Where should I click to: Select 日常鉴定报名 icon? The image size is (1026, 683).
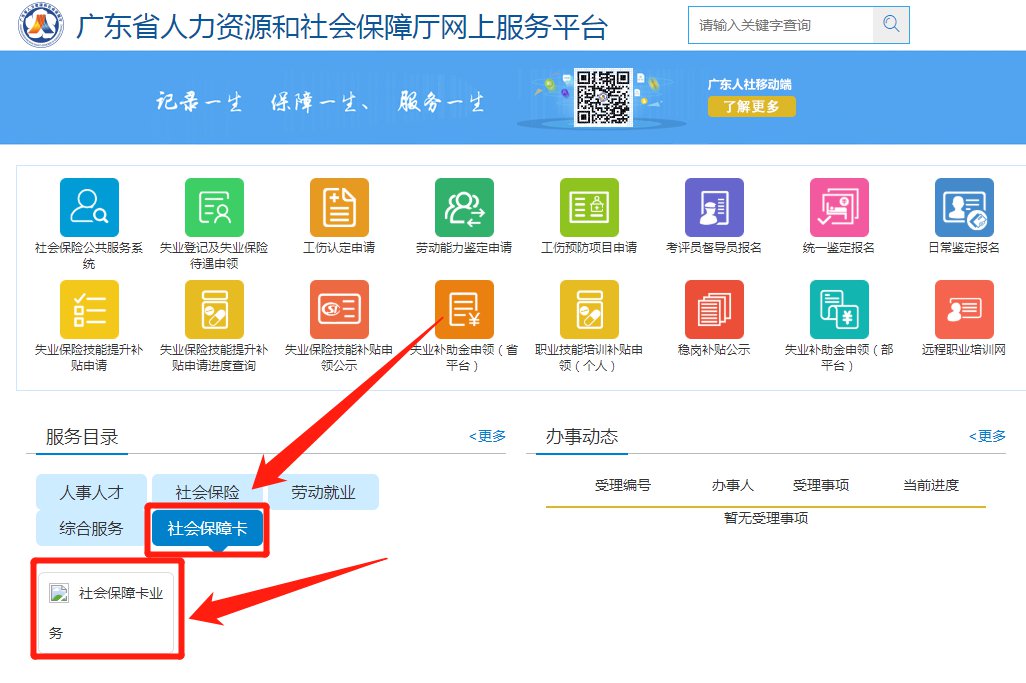[964, 208]
